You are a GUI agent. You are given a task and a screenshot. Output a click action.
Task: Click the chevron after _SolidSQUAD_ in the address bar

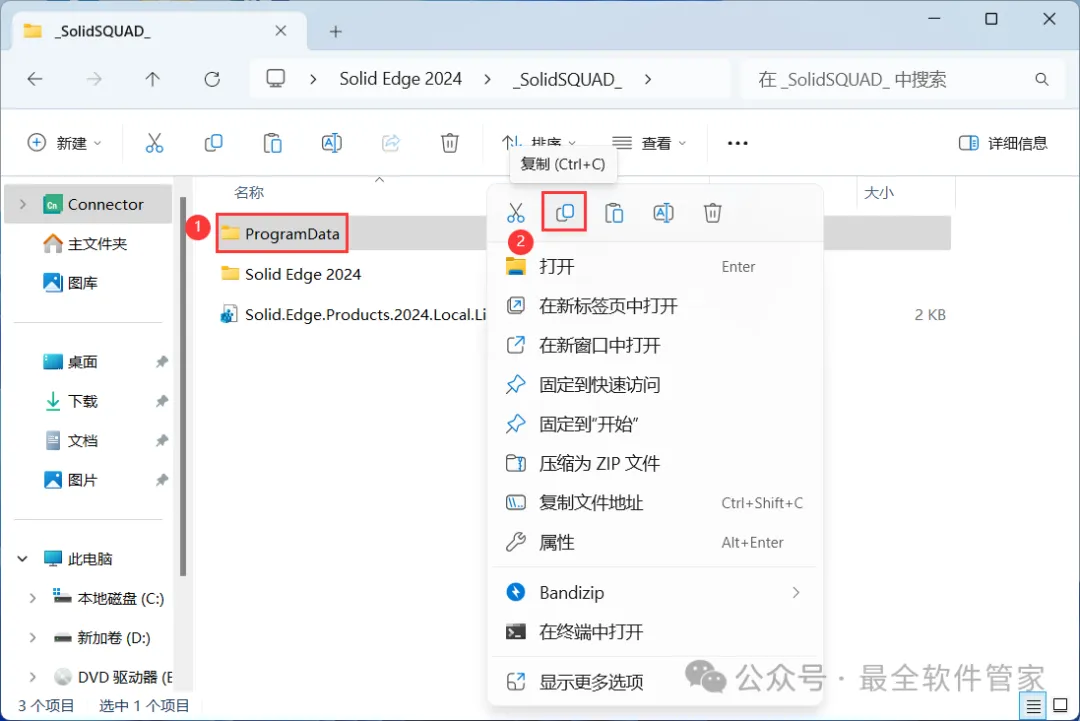point(647,79)
